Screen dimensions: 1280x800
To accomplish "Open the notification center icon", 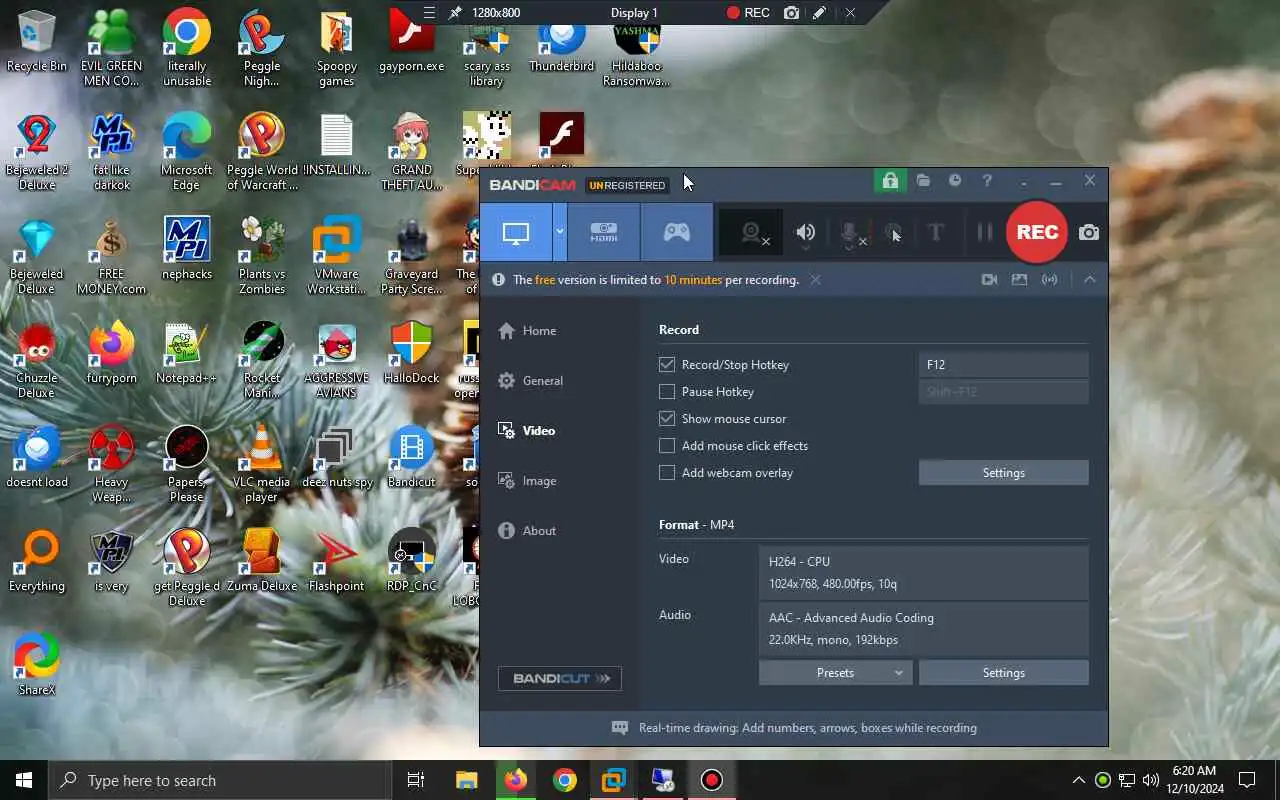I will pyautogui.click(x=1247, y=780).
